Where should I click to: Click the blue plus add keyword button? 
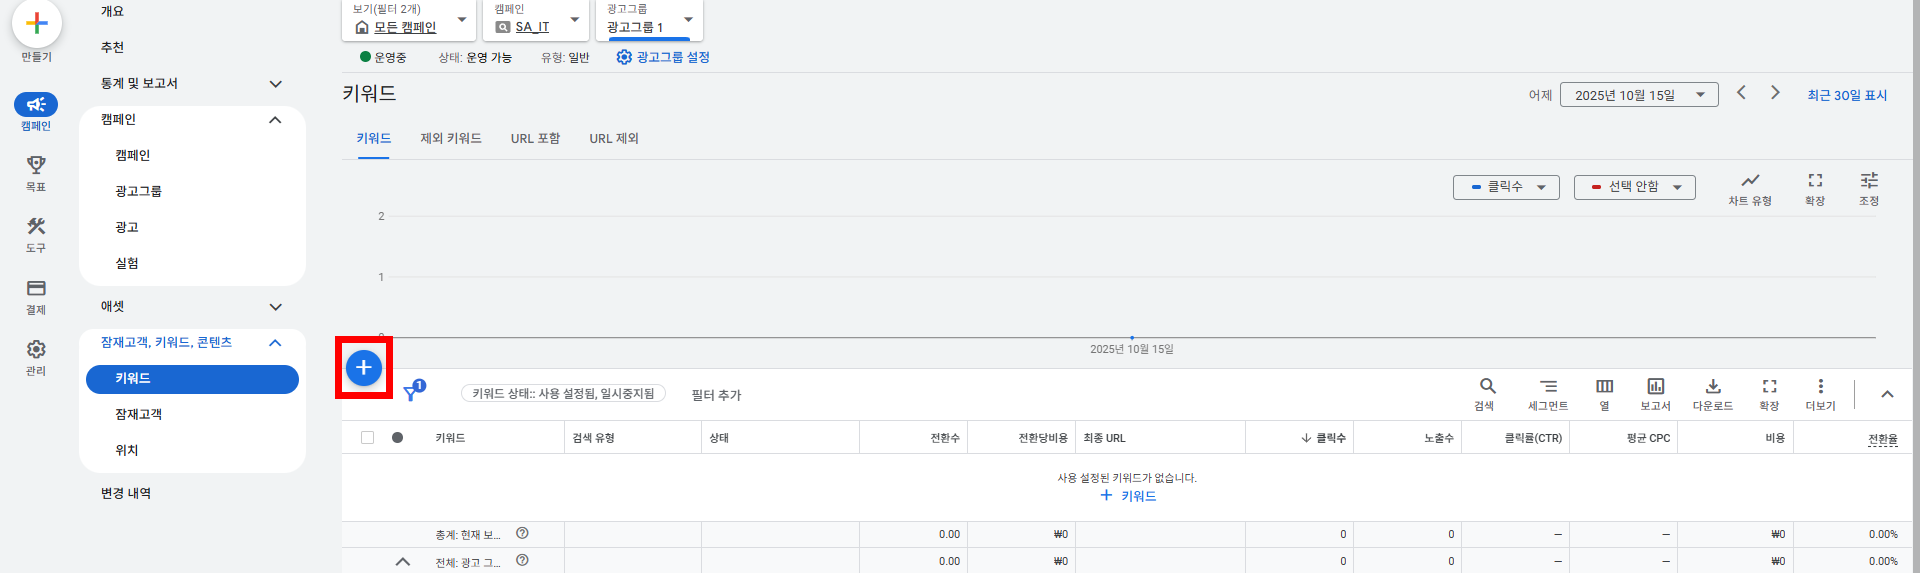364,368
